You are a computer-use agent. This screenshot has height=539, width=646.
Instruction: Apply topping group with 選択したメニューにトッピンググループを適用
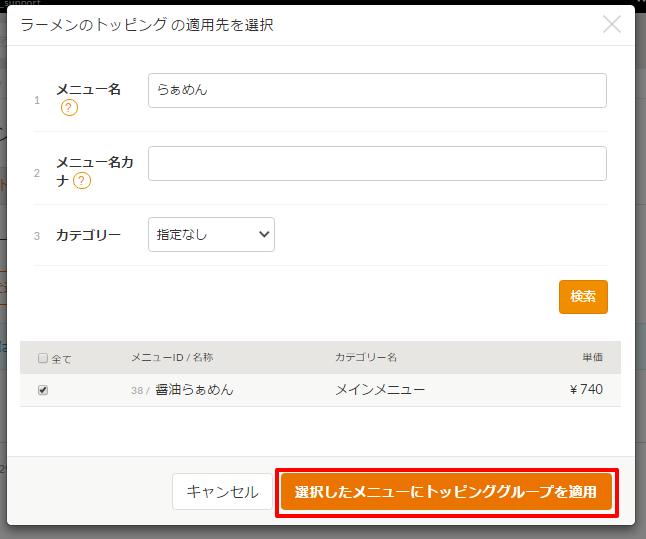[x=446, y=492]
